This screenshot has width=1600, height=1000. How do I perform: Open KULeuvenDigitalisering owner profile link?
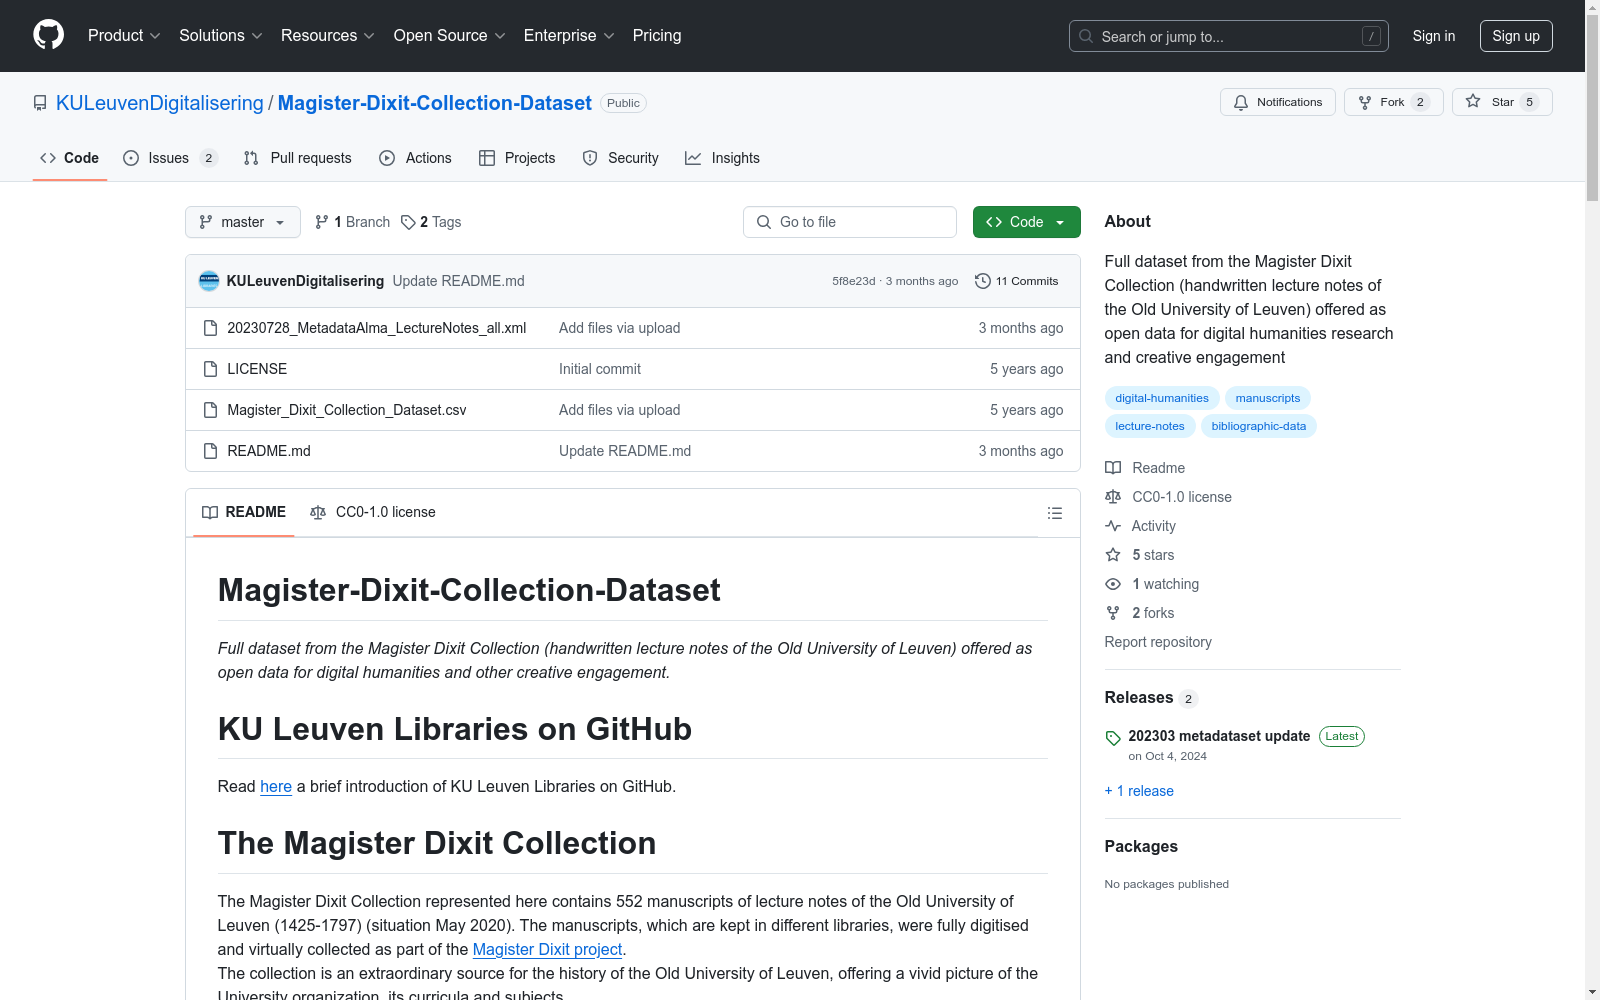click(160, 103)
